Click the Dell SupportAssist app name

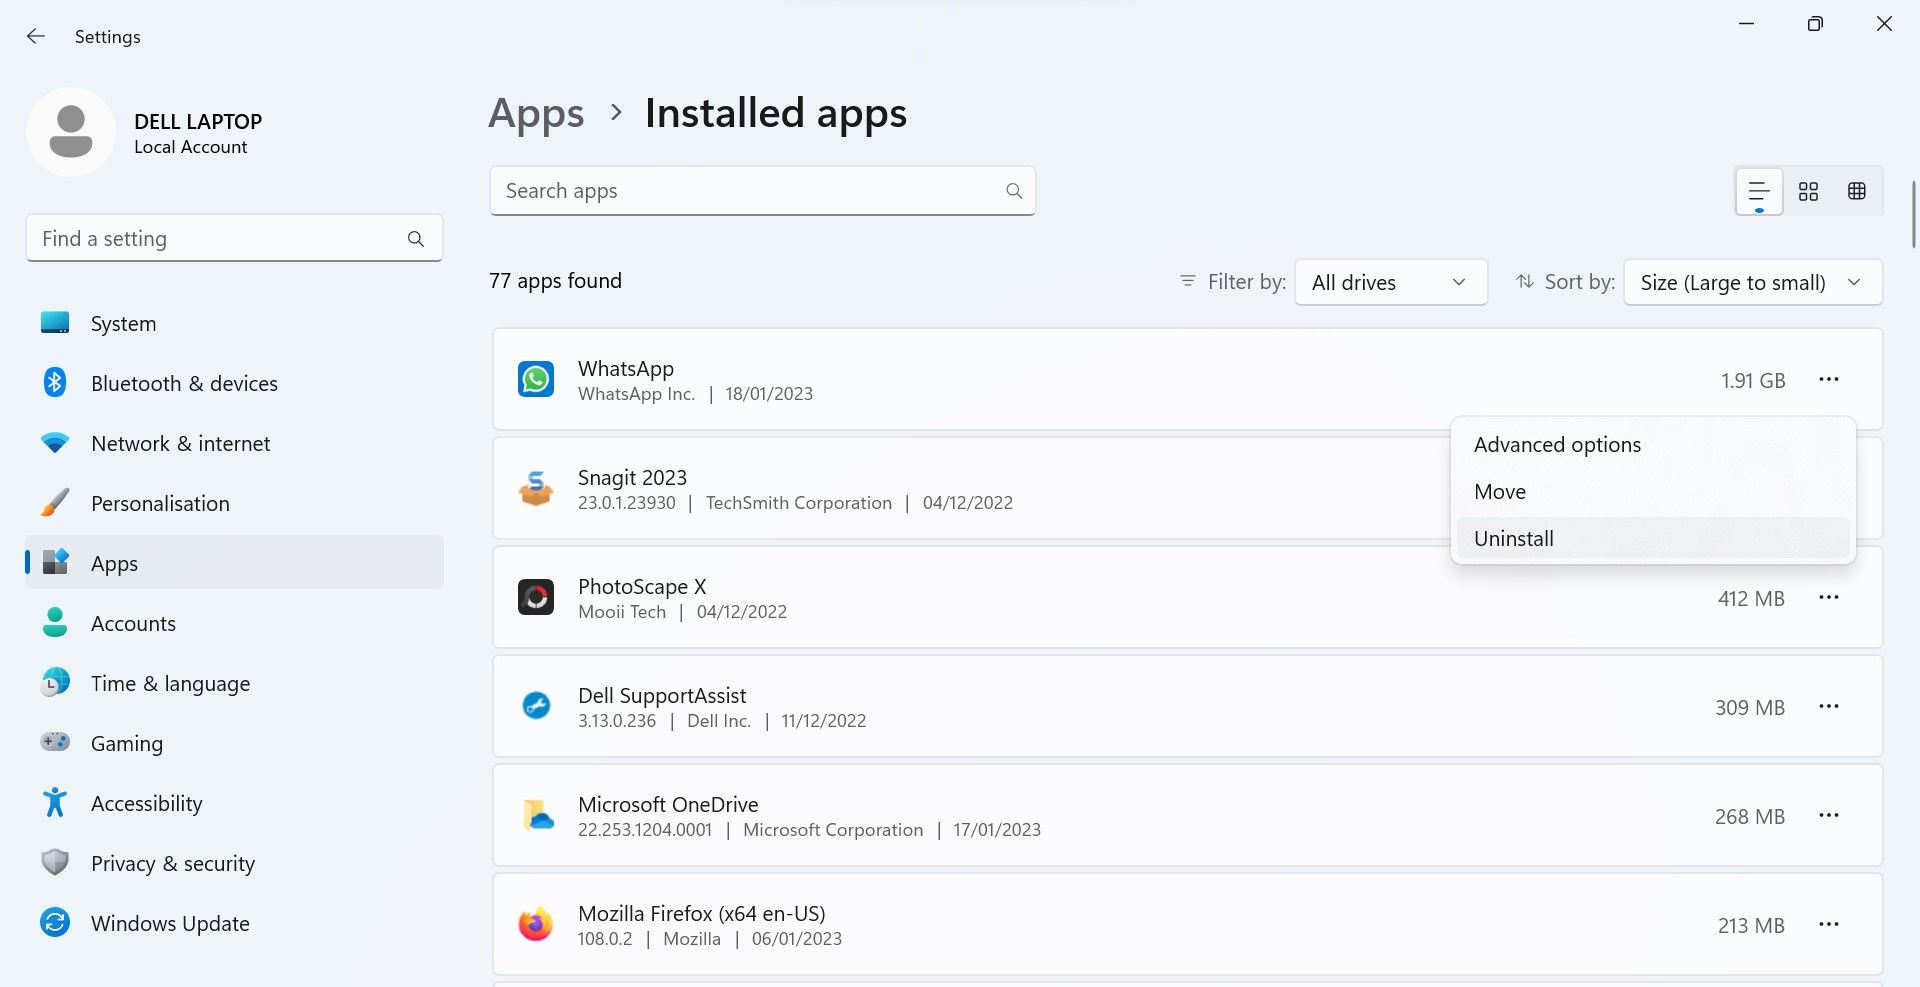pyautogui.click(x=662, y=696)
